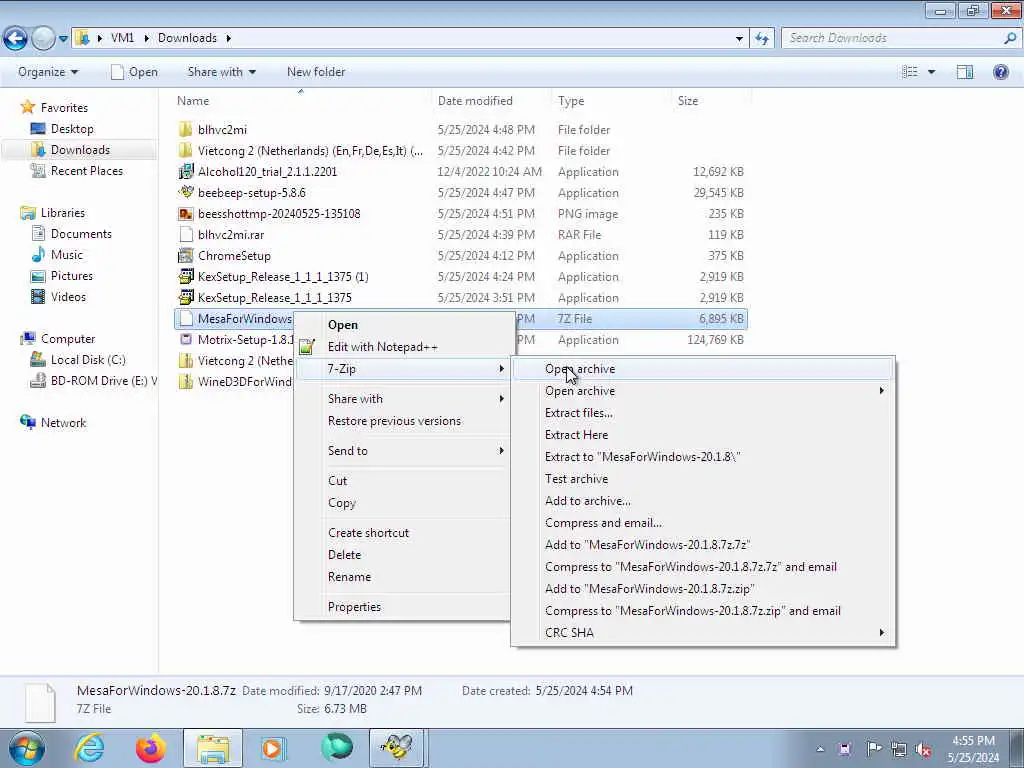Toggle the preview pane icon
Image resolution: width=1024 pixels, height=768 pixels.
click(x=965, y=72)
